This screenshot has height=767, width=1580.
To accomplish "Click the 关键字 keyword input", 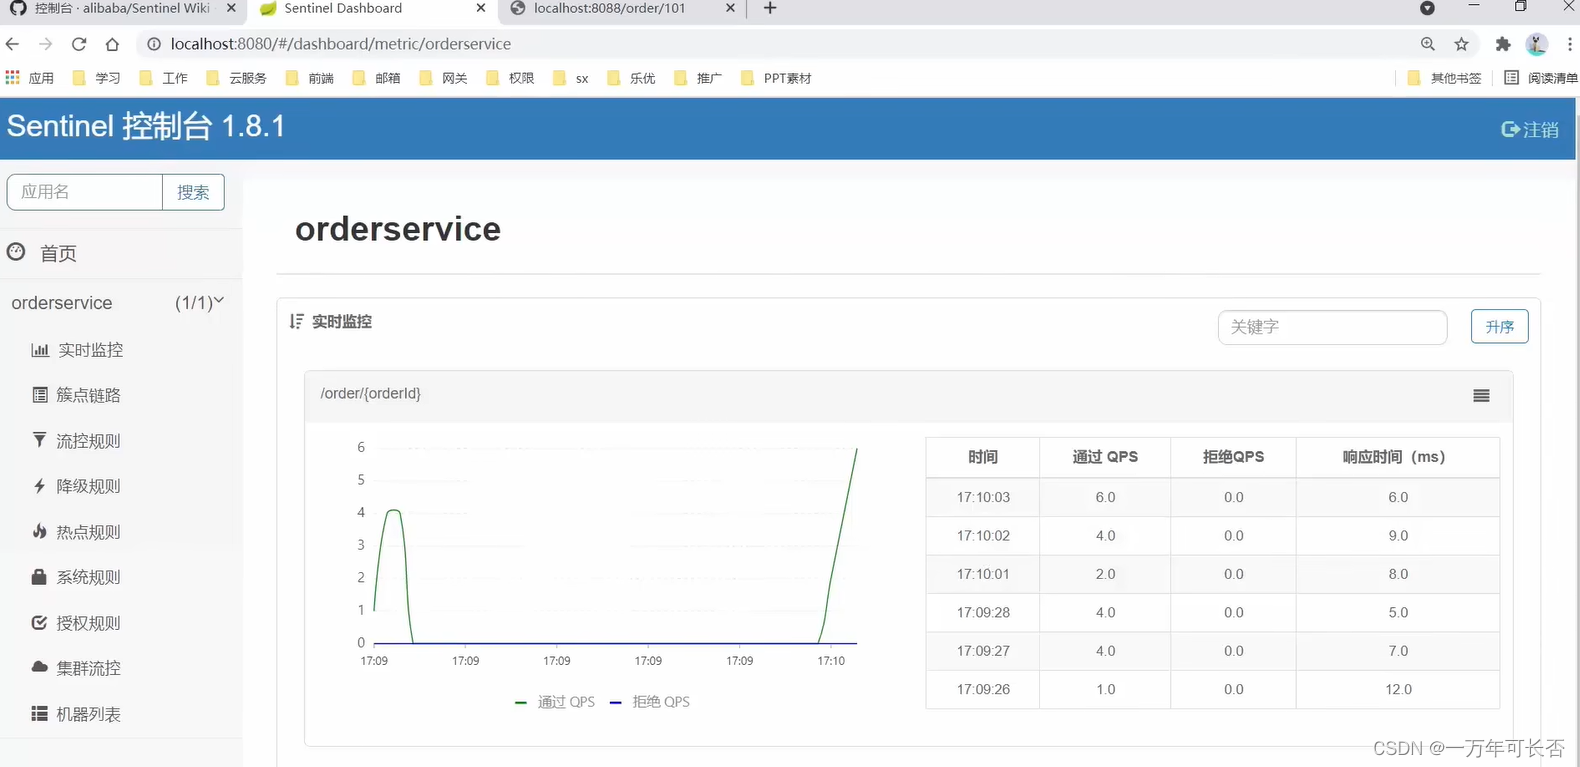I will pos(1332,327).
